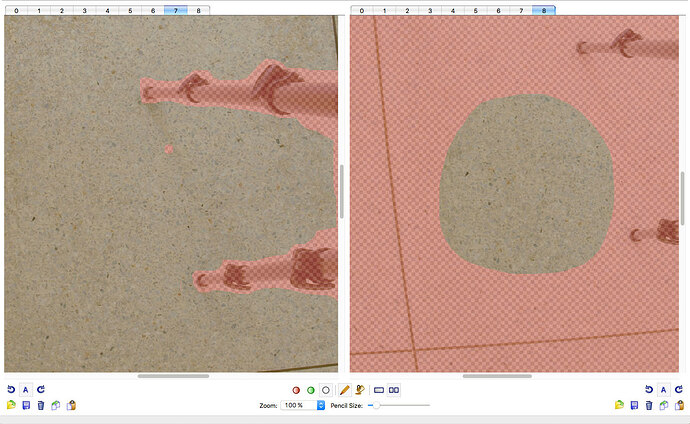Click the right image horizontal scrollbar
The height and width of the screenshot is (424, 690).
(x=497, y=376)
